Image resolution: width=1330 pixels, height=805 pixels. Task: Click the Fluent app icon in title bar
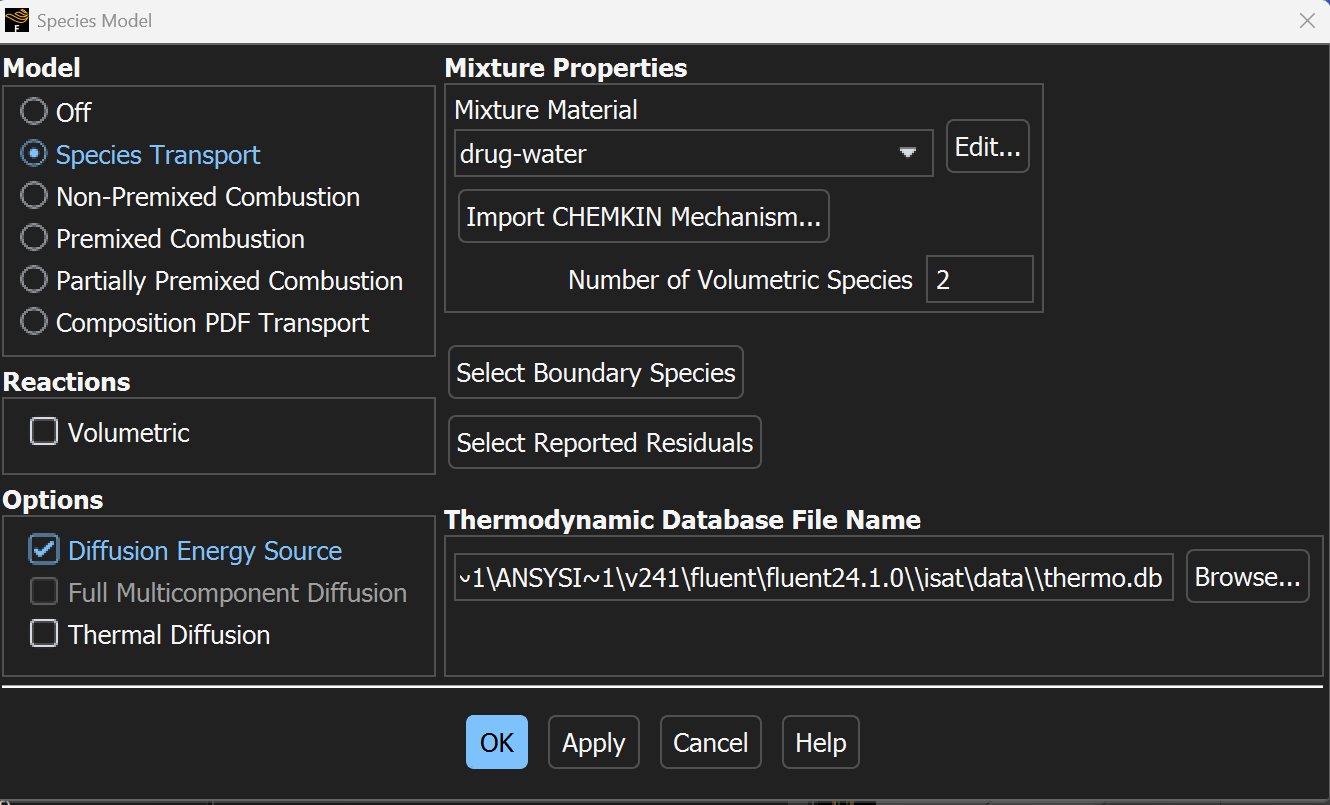(x=17, y=20)
